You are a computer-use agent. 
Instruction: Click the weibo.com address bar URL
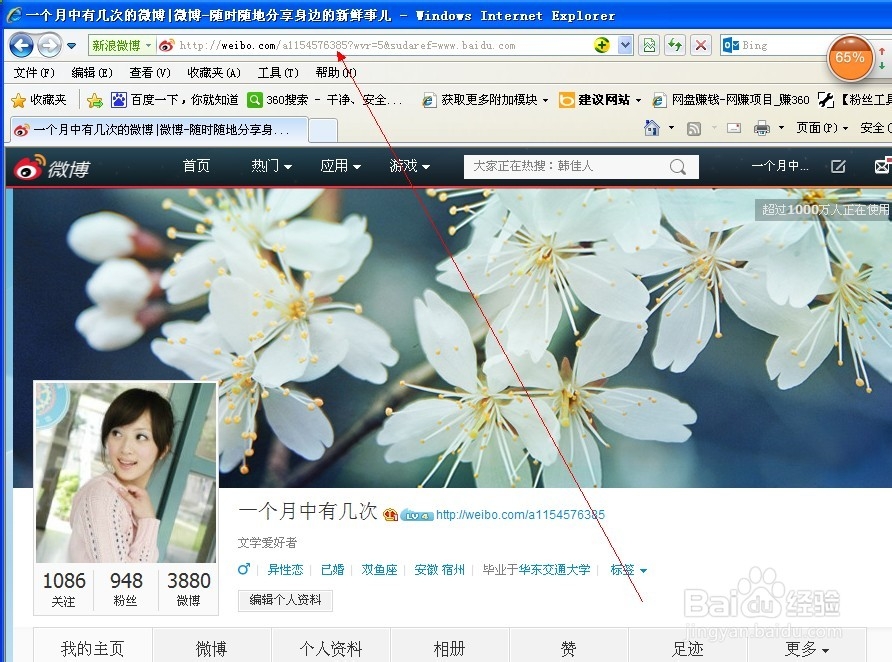pyautogui.click(x=347, y=45)
